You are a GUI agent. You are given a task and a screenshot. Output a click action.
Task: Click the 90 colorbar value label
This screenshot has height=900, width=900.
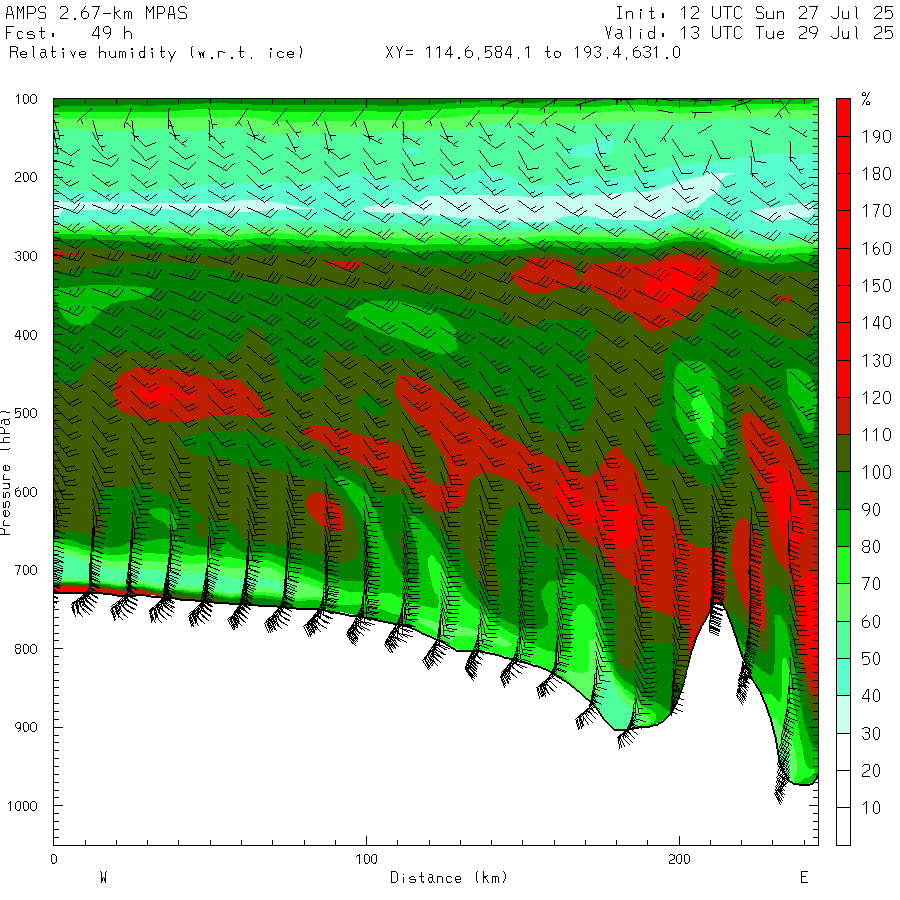pos(871,510)
